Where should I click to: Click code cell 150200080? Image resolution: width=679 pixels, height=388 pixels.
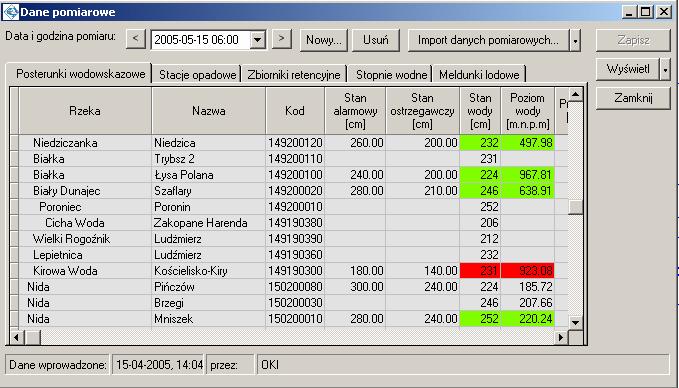point(295,287)
